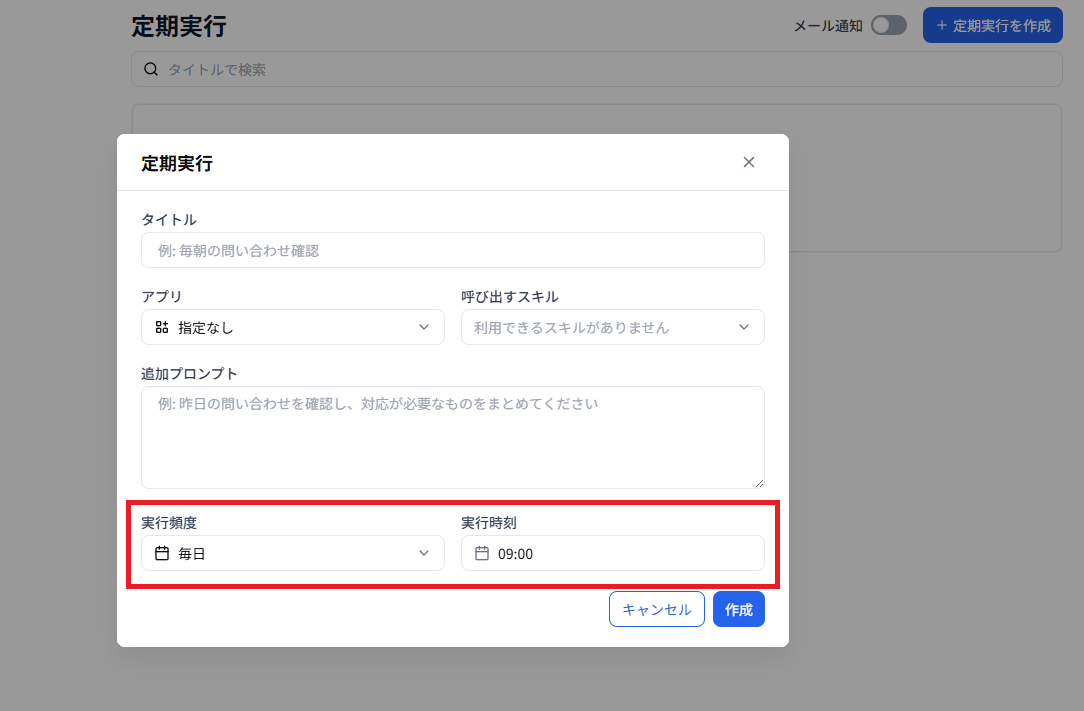Click the calendar icon in 実行頻度 field
This screenshot has width=1084, height=711.
point(162,553)
